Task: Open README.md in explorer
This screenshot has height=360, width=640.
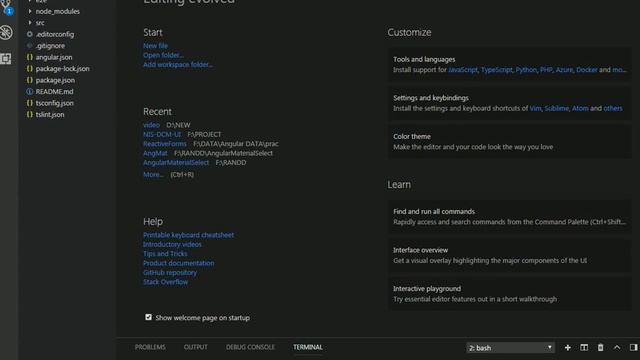Action: [54, 91]
